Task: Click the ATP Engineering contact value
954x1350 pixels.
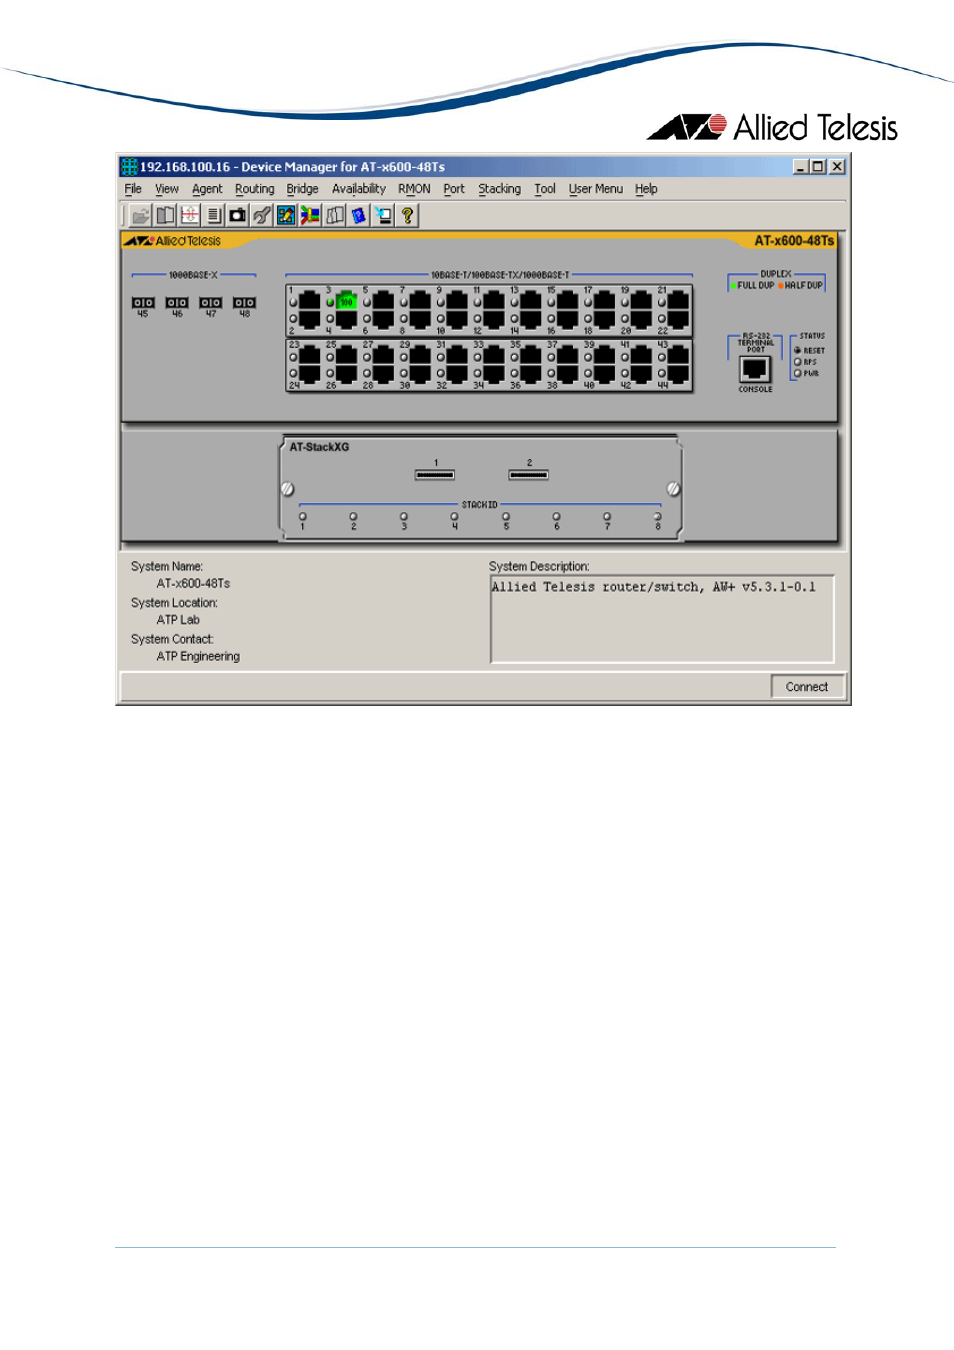Action: coord(198,657)
